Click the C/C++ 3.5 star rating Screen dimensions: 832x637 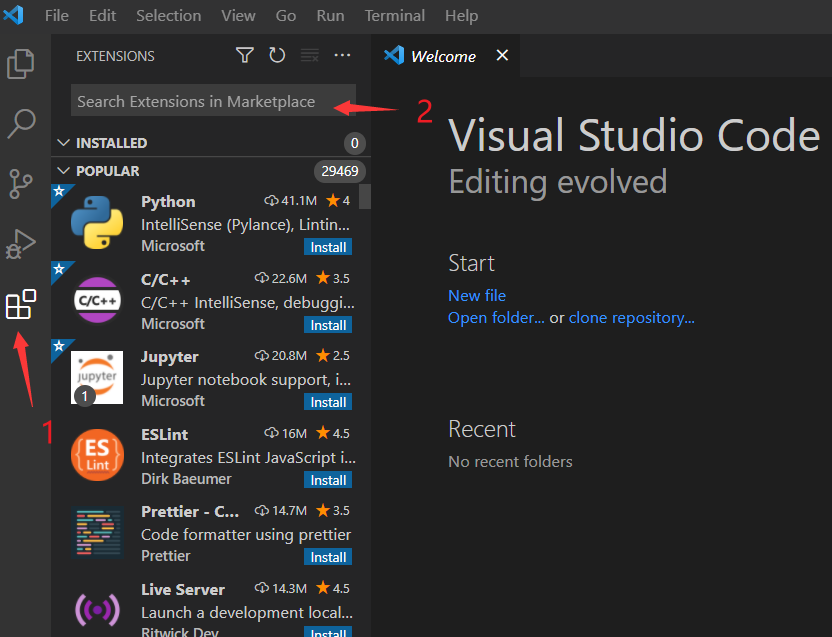(x=333, y=278)
